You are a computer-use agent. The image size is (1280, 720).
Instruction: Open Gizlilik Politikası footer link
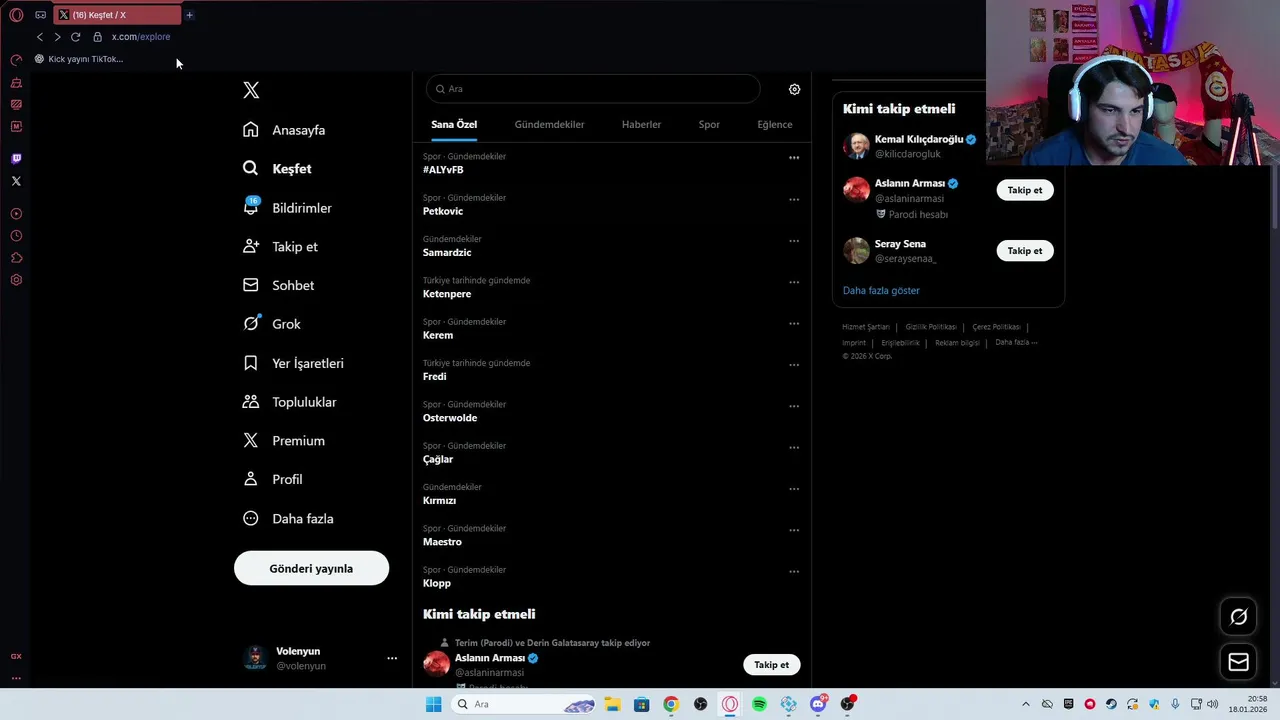point(931,327)
